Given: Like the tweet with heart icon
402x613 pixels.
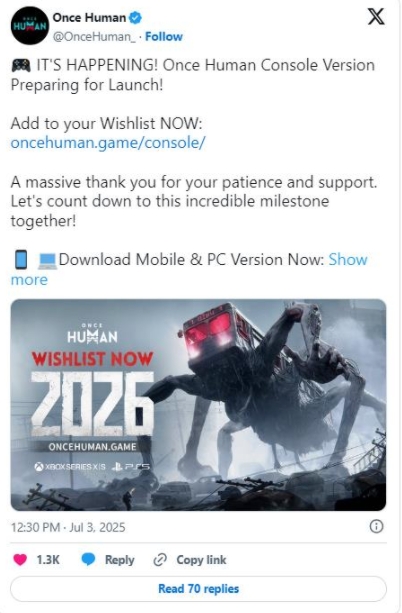Looking at the screenshot, I should (20, 559).
